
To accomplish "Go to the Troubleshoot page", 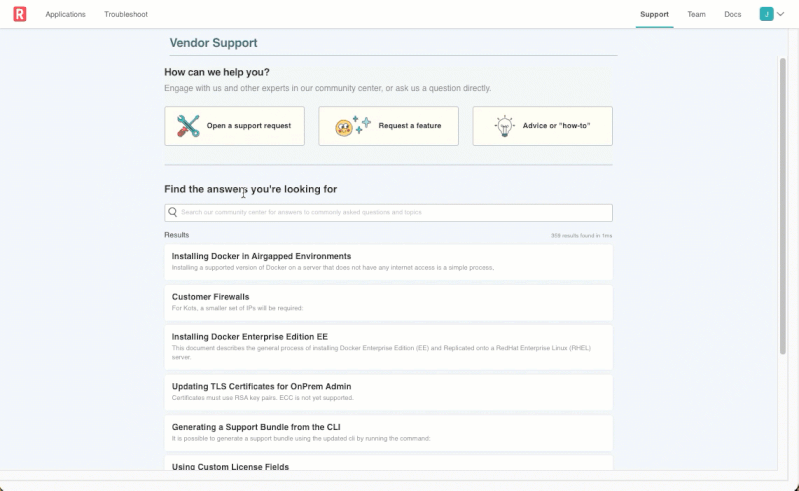I will click(126, 14).
